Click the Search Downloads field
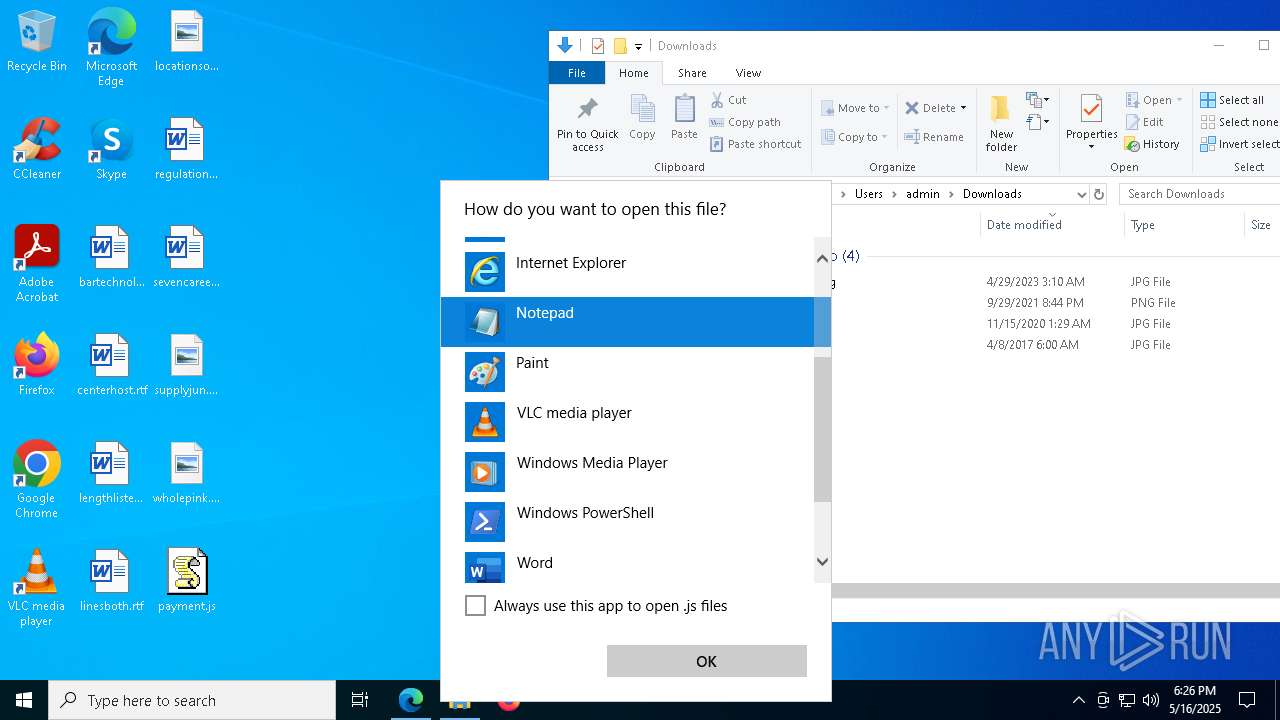The height and width of the screenshot is (720, 1280). tap(1200, 194)
